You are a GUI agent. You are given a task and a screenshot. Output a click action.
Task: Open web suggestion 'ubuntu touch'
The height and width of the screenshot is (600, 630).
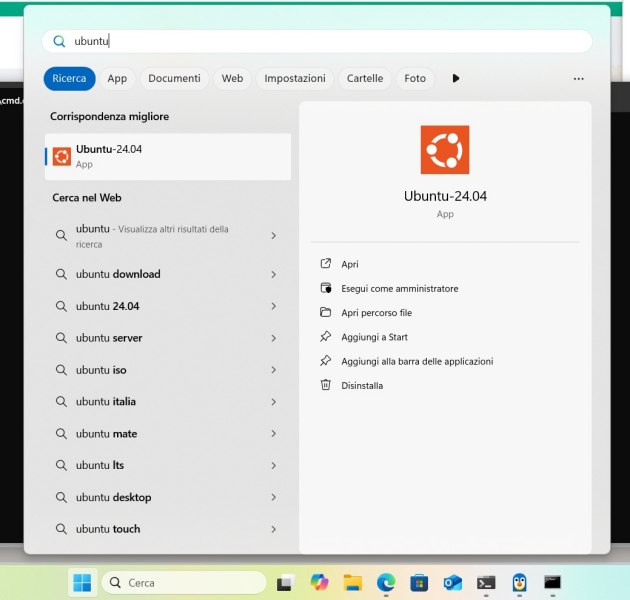pyautogui.click(x=168, y=529)
